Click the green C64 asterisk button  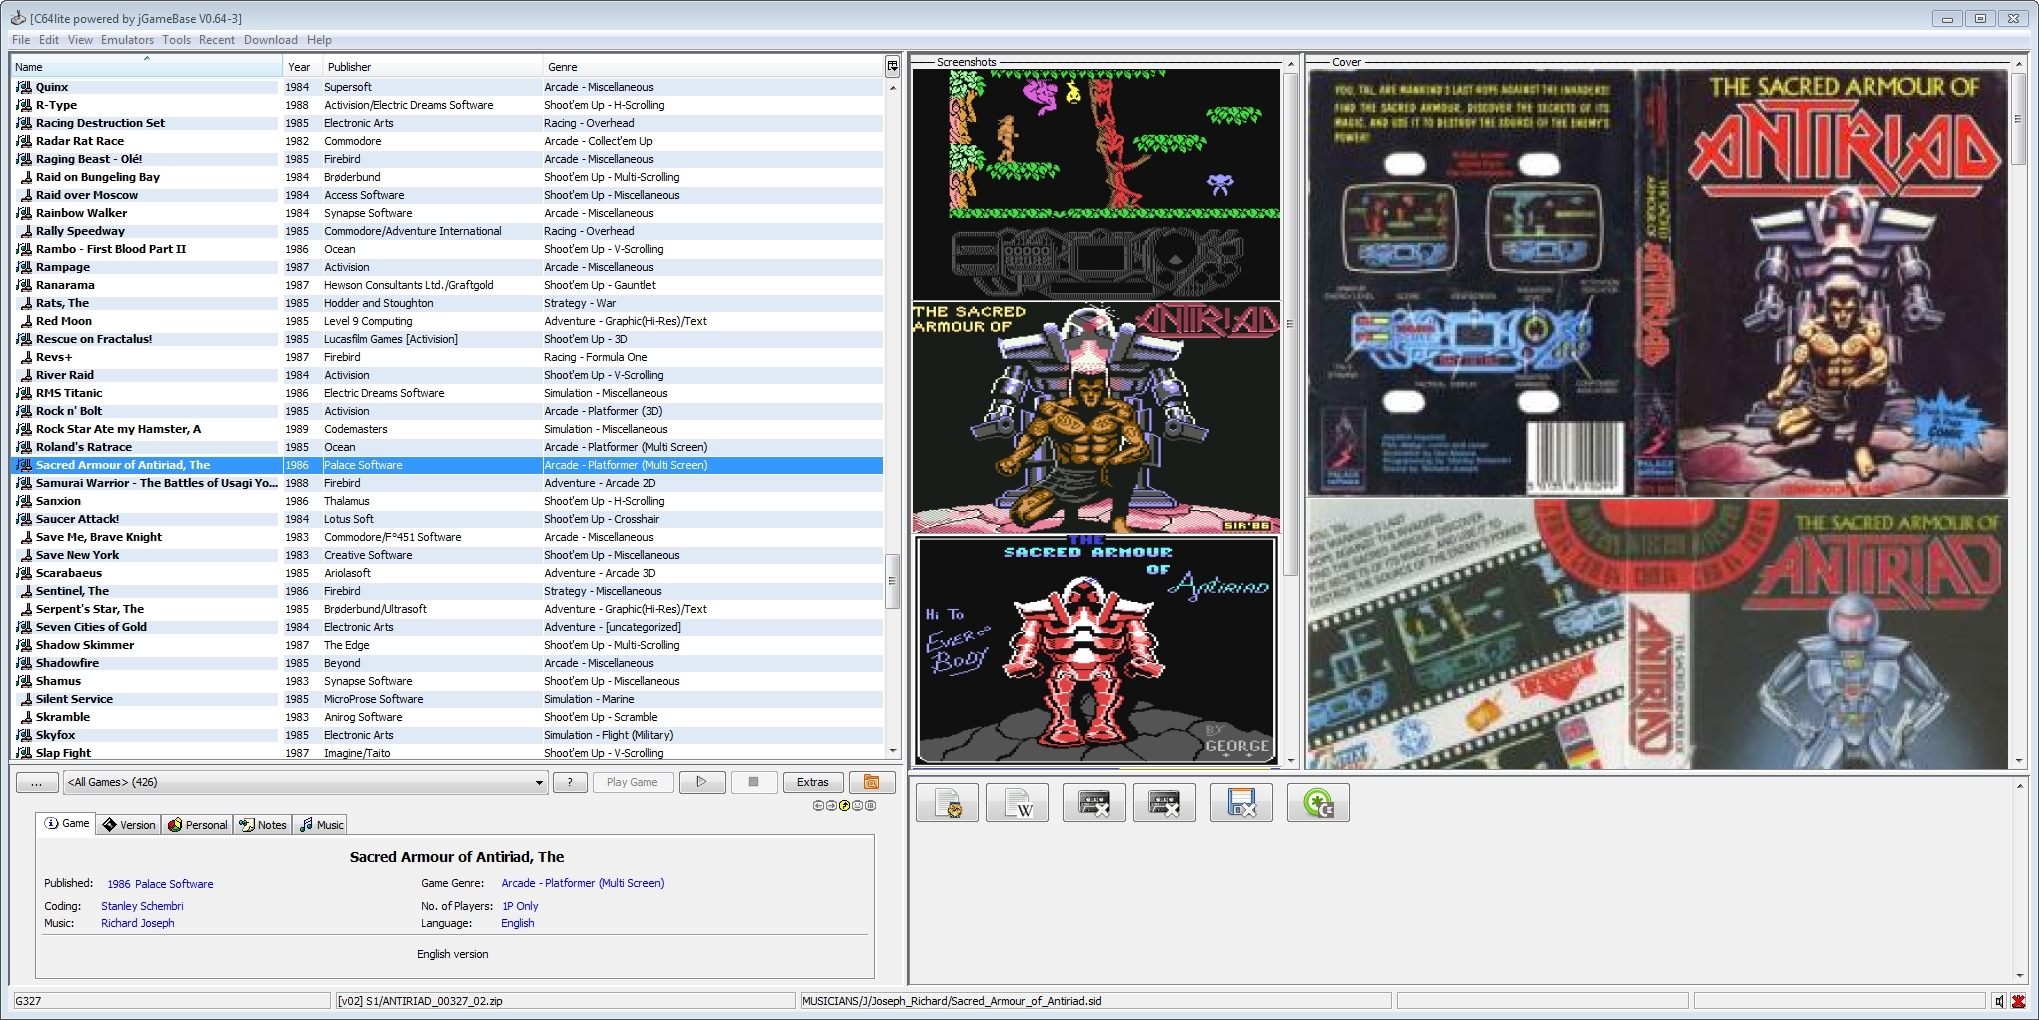(x=1318, y=803)
